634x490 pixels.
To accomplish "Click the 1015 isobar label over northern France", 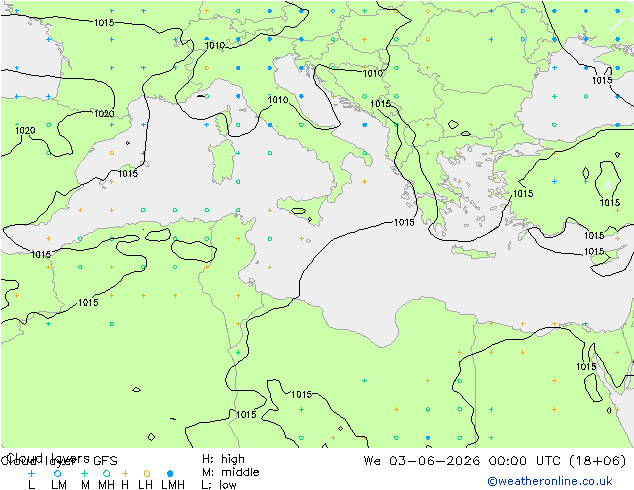I will [x=104, y=23].
